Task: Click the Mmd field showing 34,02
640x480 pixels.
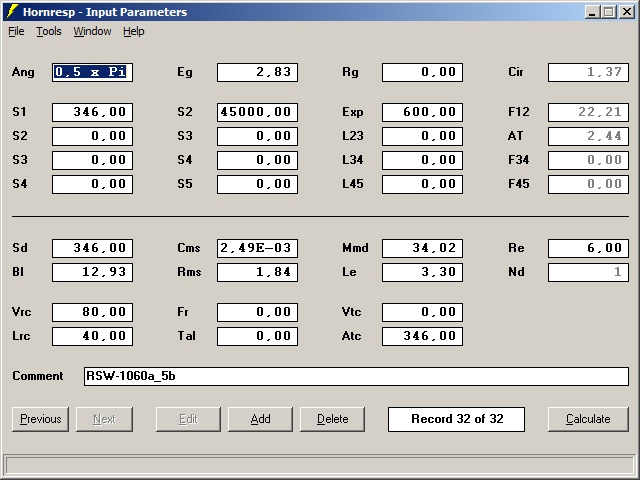Action: (422, 248)
